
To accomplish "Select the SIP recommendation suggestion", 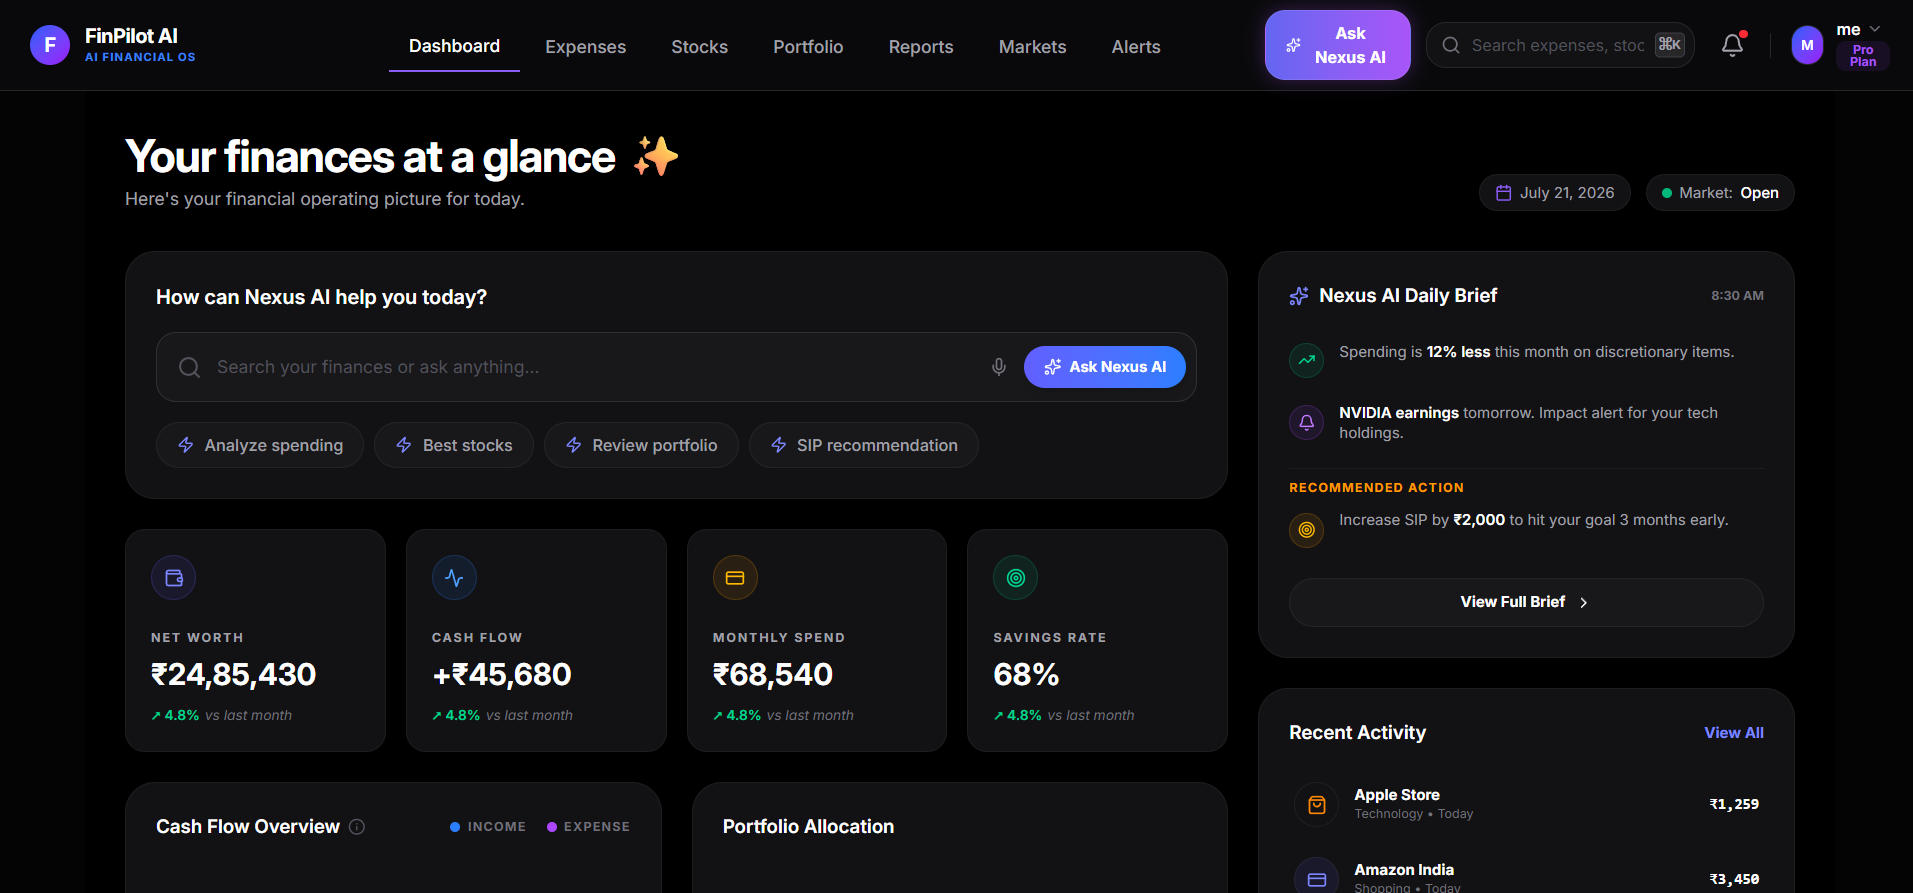I will (864, 445).
